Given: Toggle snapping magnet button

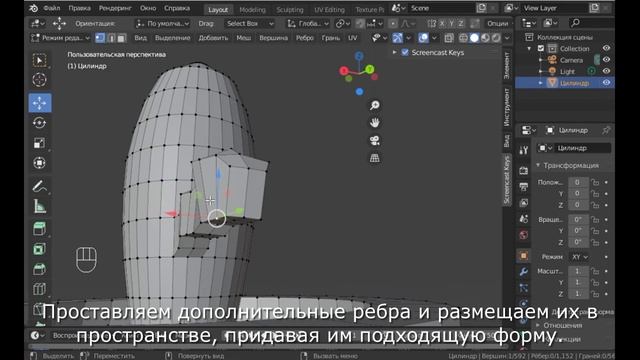Looking at the screenshot, I should (360, 24).
